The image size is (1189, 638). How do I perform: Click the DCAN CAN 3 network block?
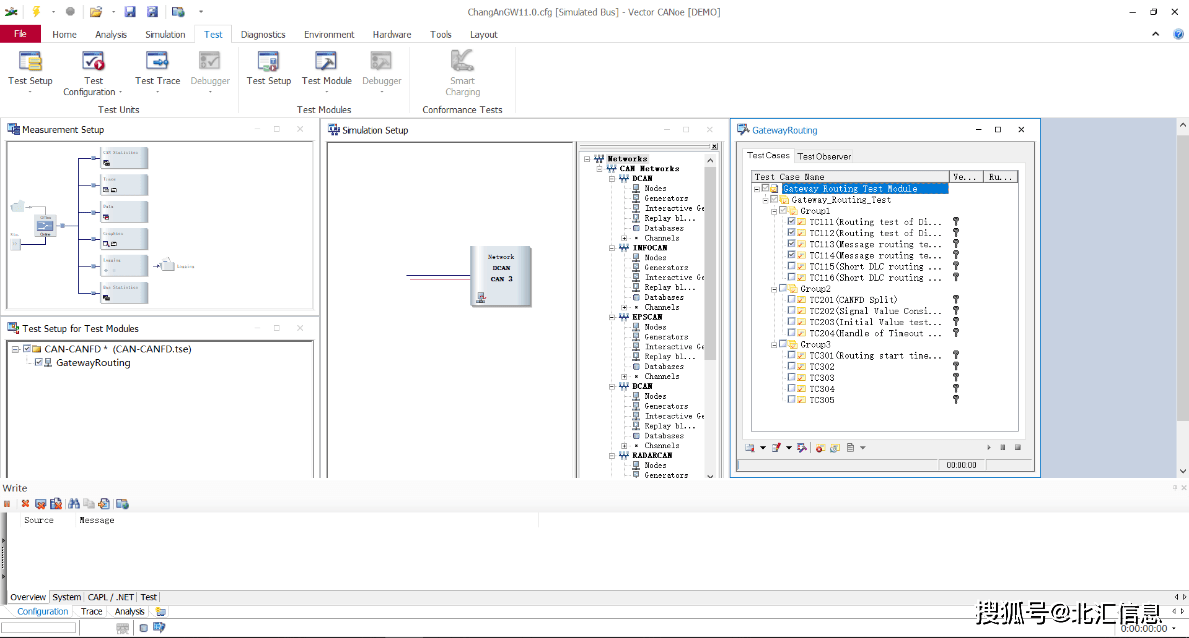tap(501, 276)
